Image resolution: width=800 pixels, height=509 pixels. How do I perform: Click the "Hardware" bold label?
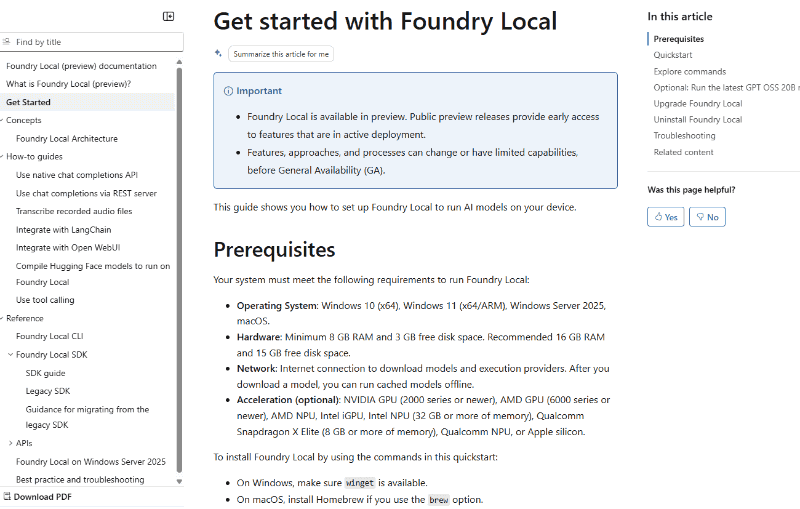coord(259,337)
